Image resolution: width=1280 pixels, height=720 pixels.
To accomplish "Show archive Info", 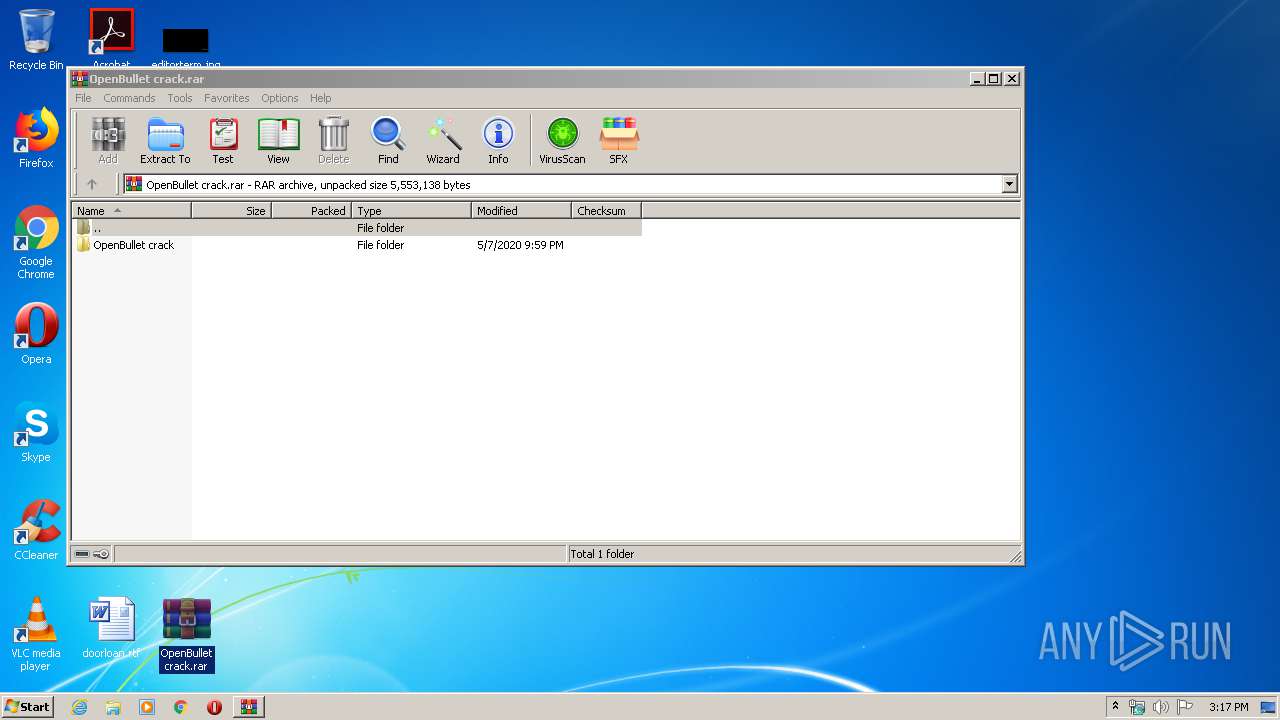I will (x=498, y=140).
